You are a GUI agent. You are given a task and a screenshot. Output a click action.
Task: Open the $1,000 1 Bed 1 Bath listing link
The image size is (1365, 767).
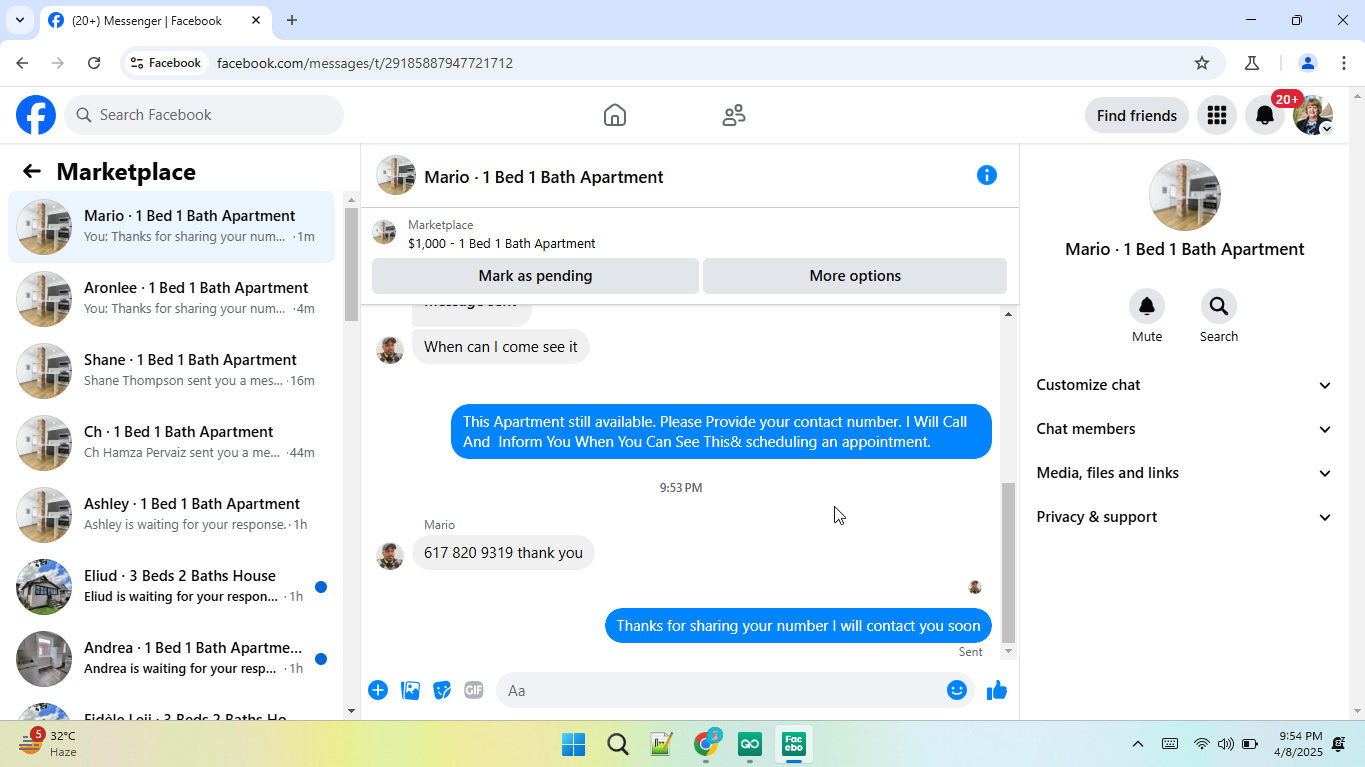[x=501, y=243]
